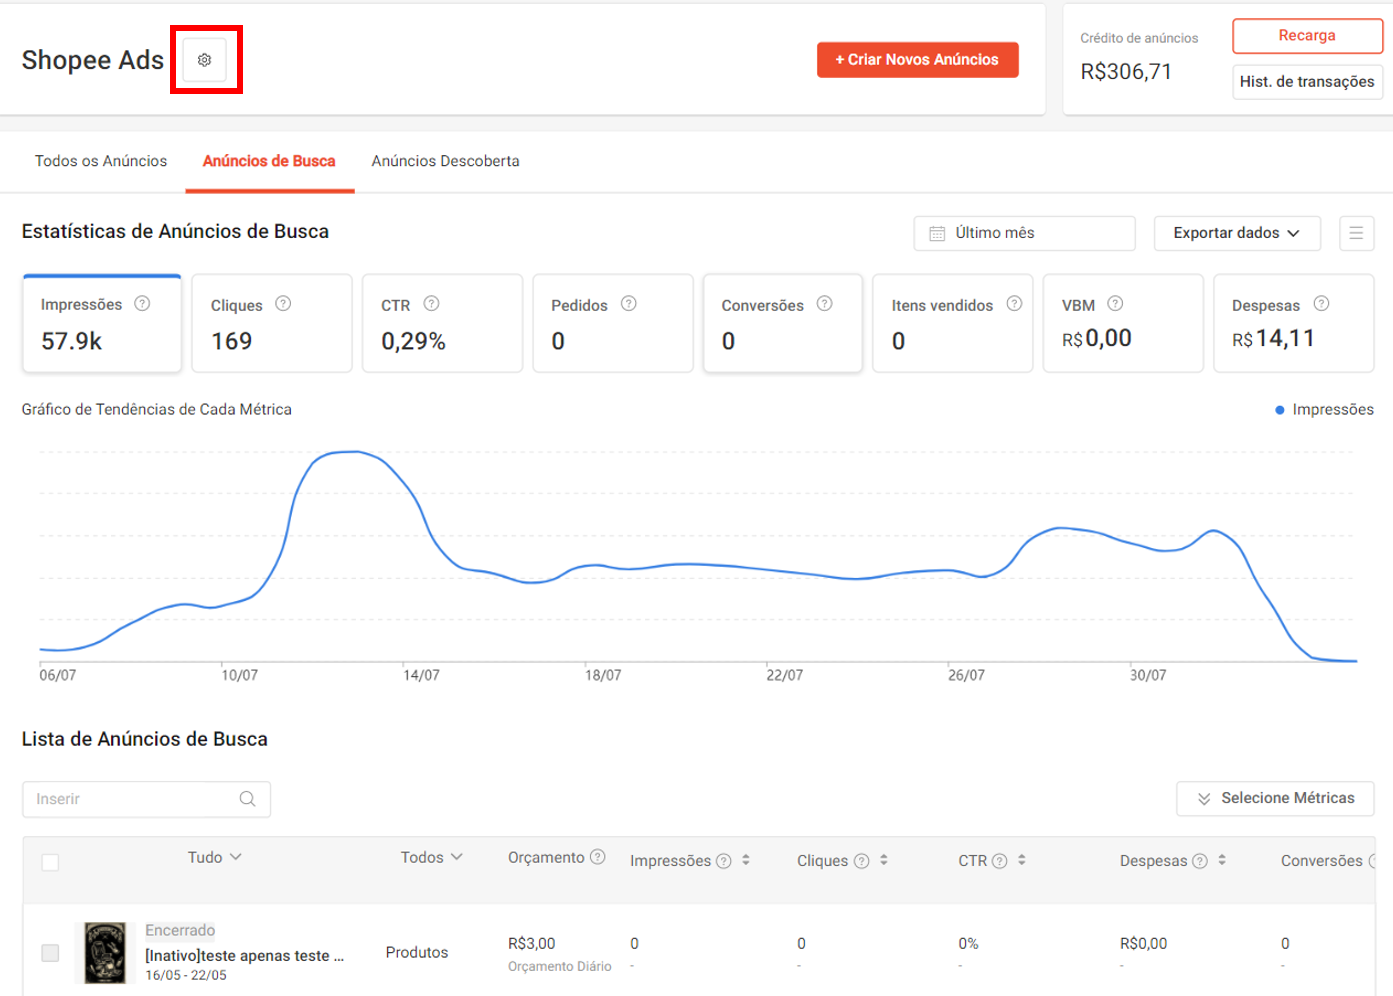Select the Conversões metric card
Screen dimensions: 1393x996
(783, 323)
